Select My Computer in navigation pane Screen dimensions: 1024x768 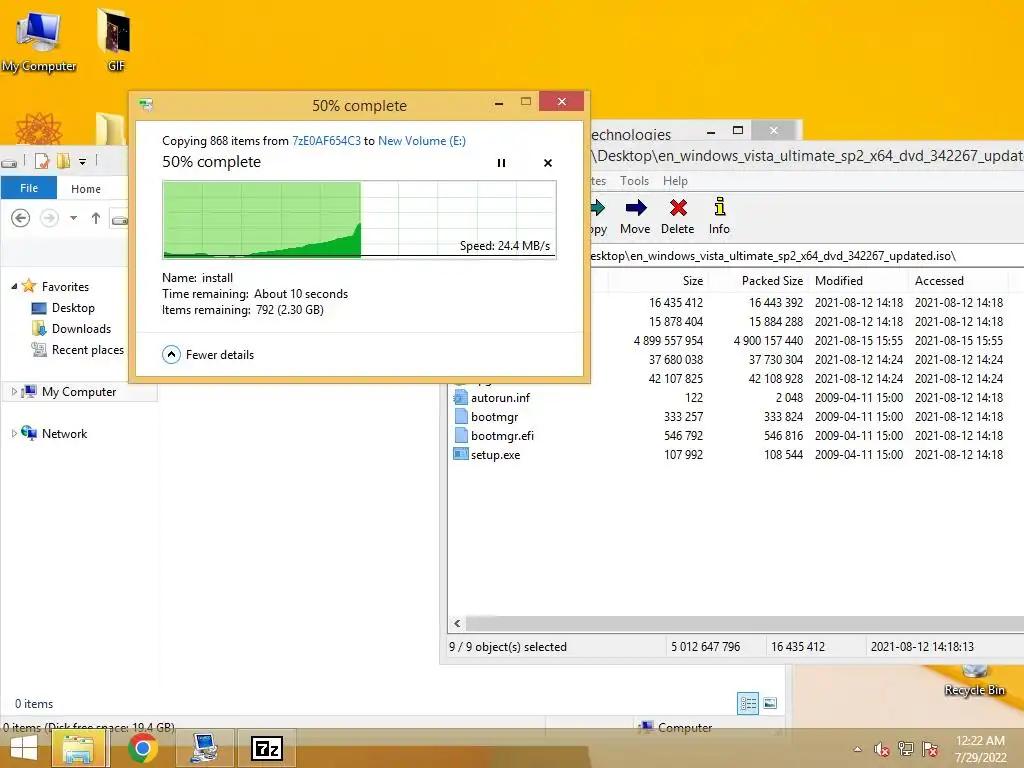(x=79, y=392)
